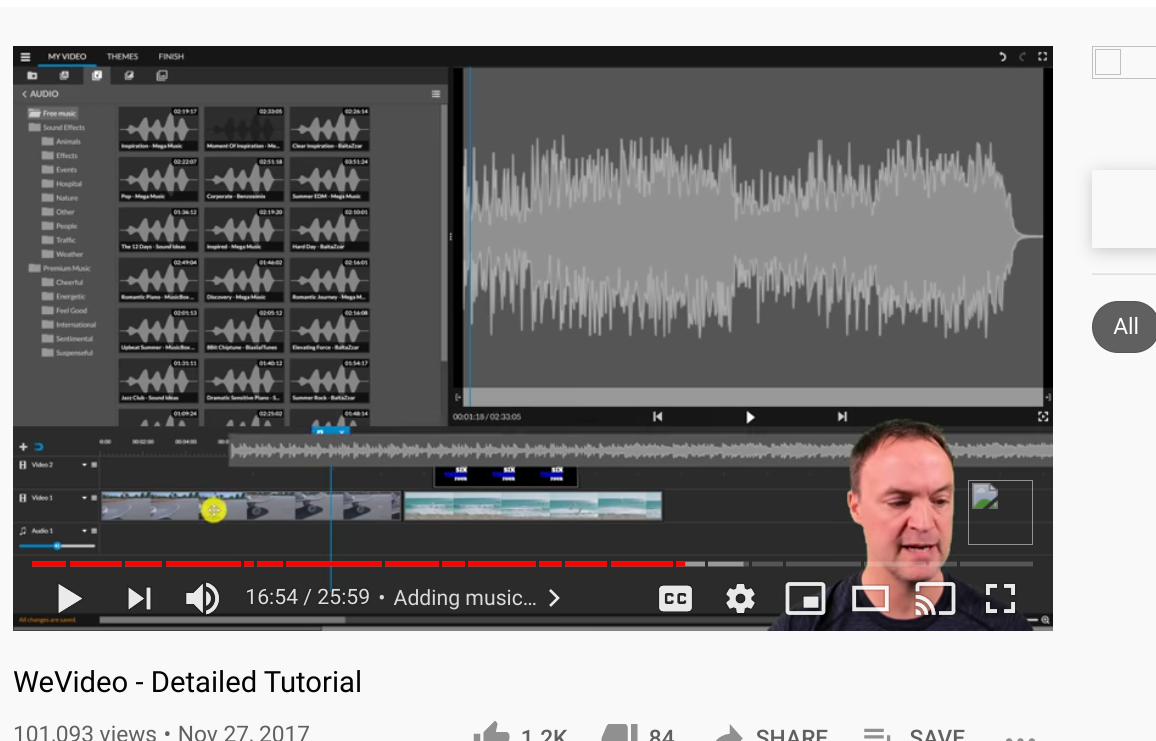This screenshot has width=1156, height=741.
Task: Toggle the blue snapping magnet icon
Action: [39, 447]
